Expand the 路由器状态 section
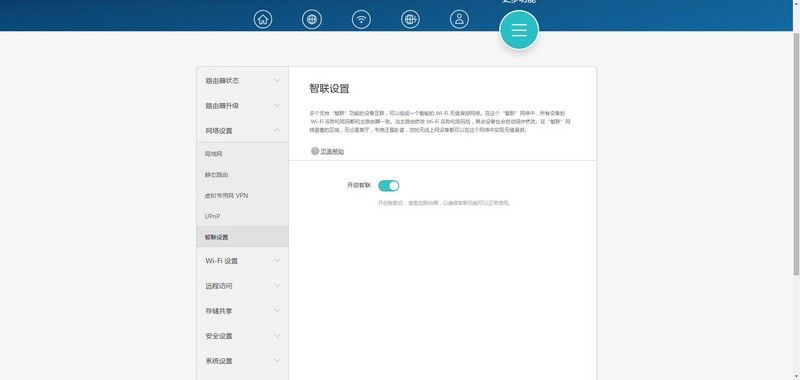 pos(242,81)
